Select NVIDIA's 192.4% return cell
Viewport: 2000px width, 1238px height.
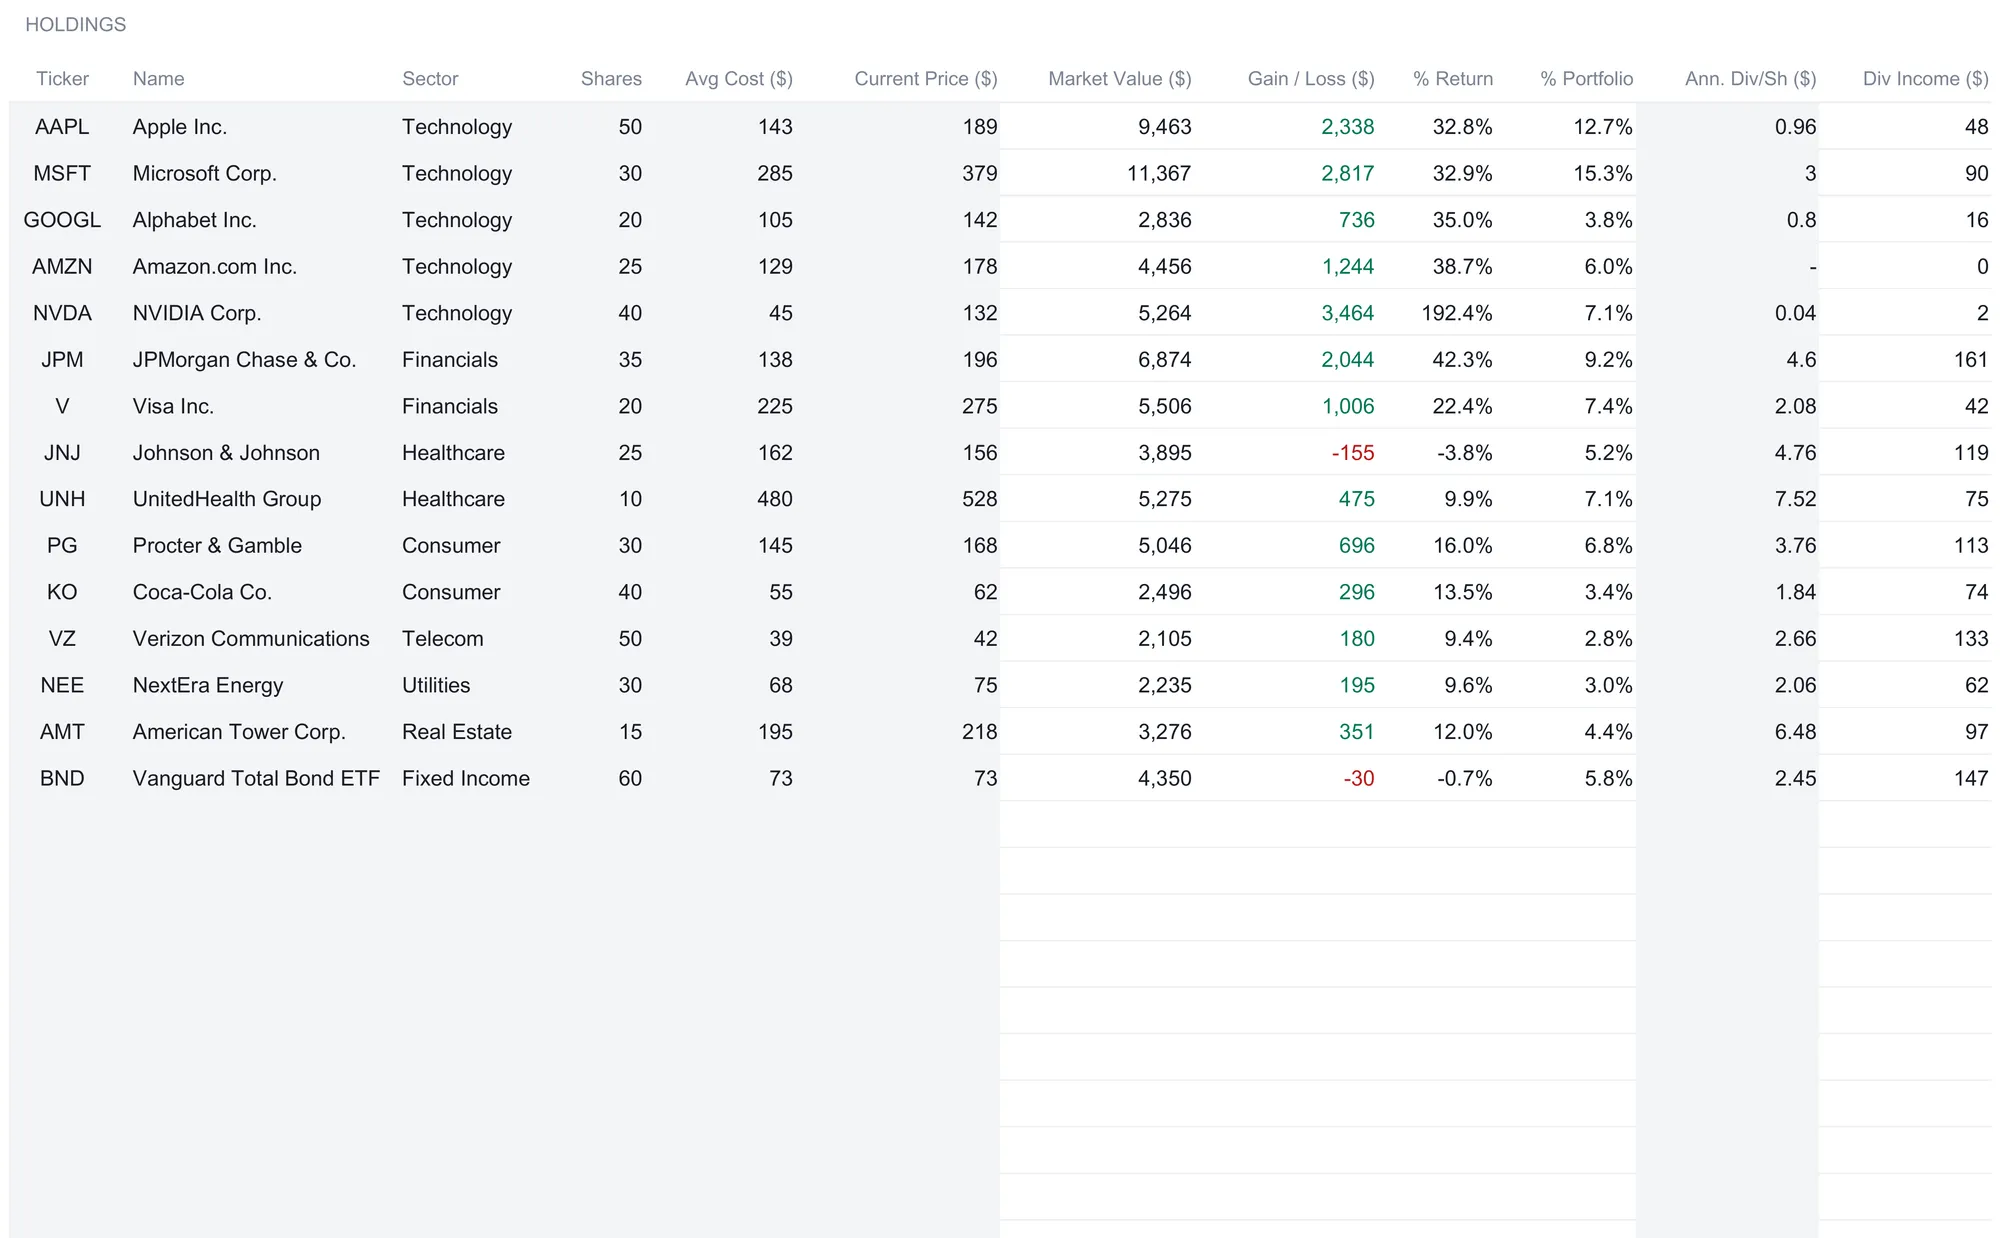click(x=1456, y=314)
